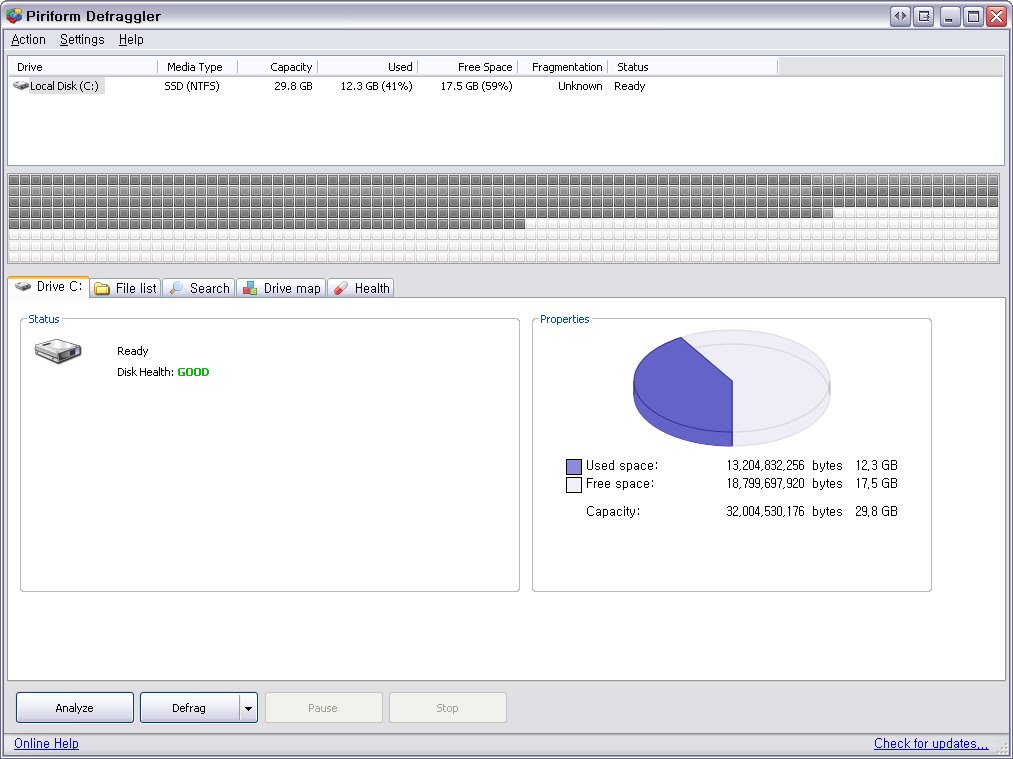This screenshot has width=1013, height=759.
Task: Click the Used space color swatch
Action: [x=574, y=466]
